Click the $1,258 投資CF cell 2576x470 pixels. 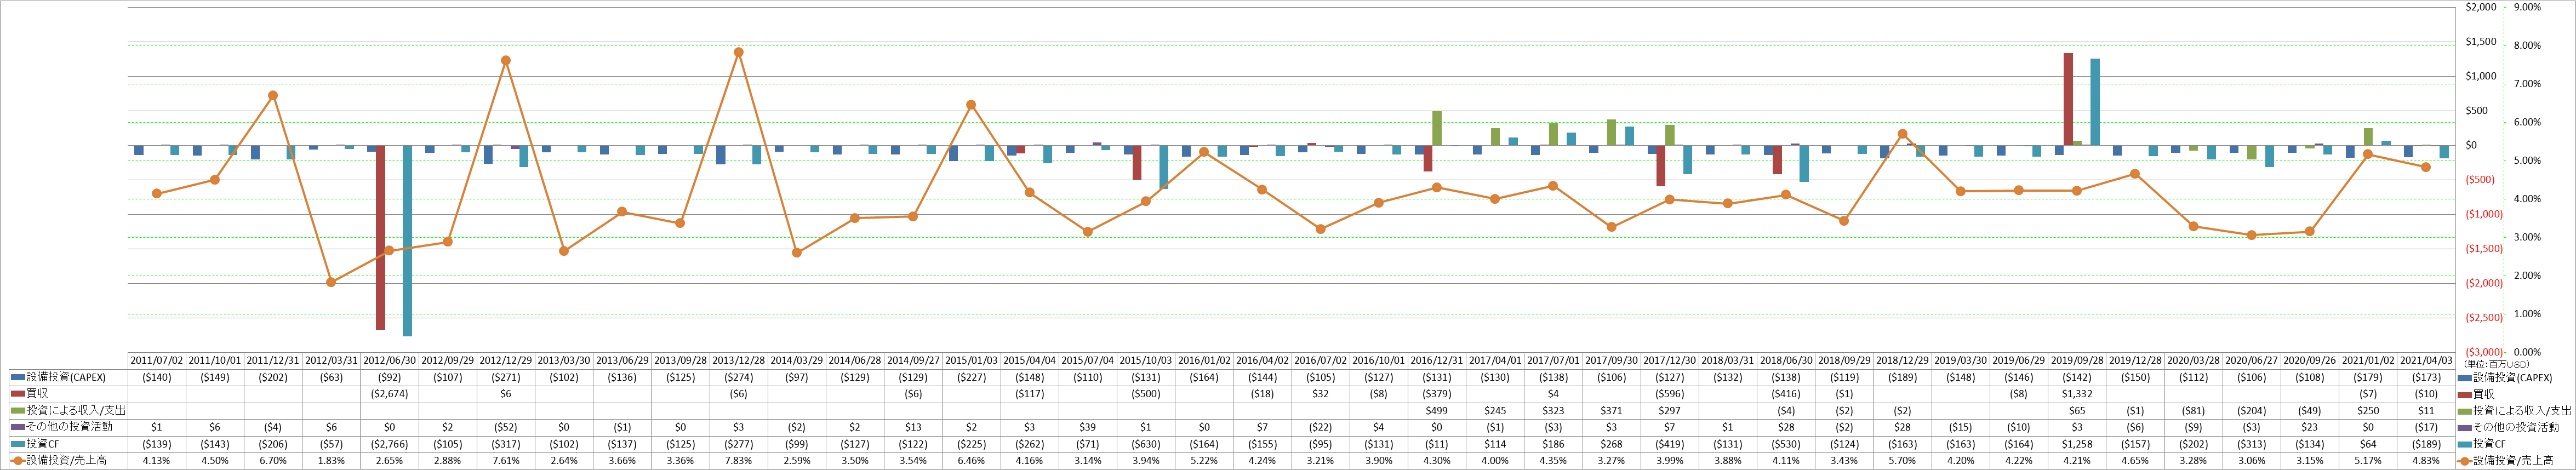pos(2077,444)
